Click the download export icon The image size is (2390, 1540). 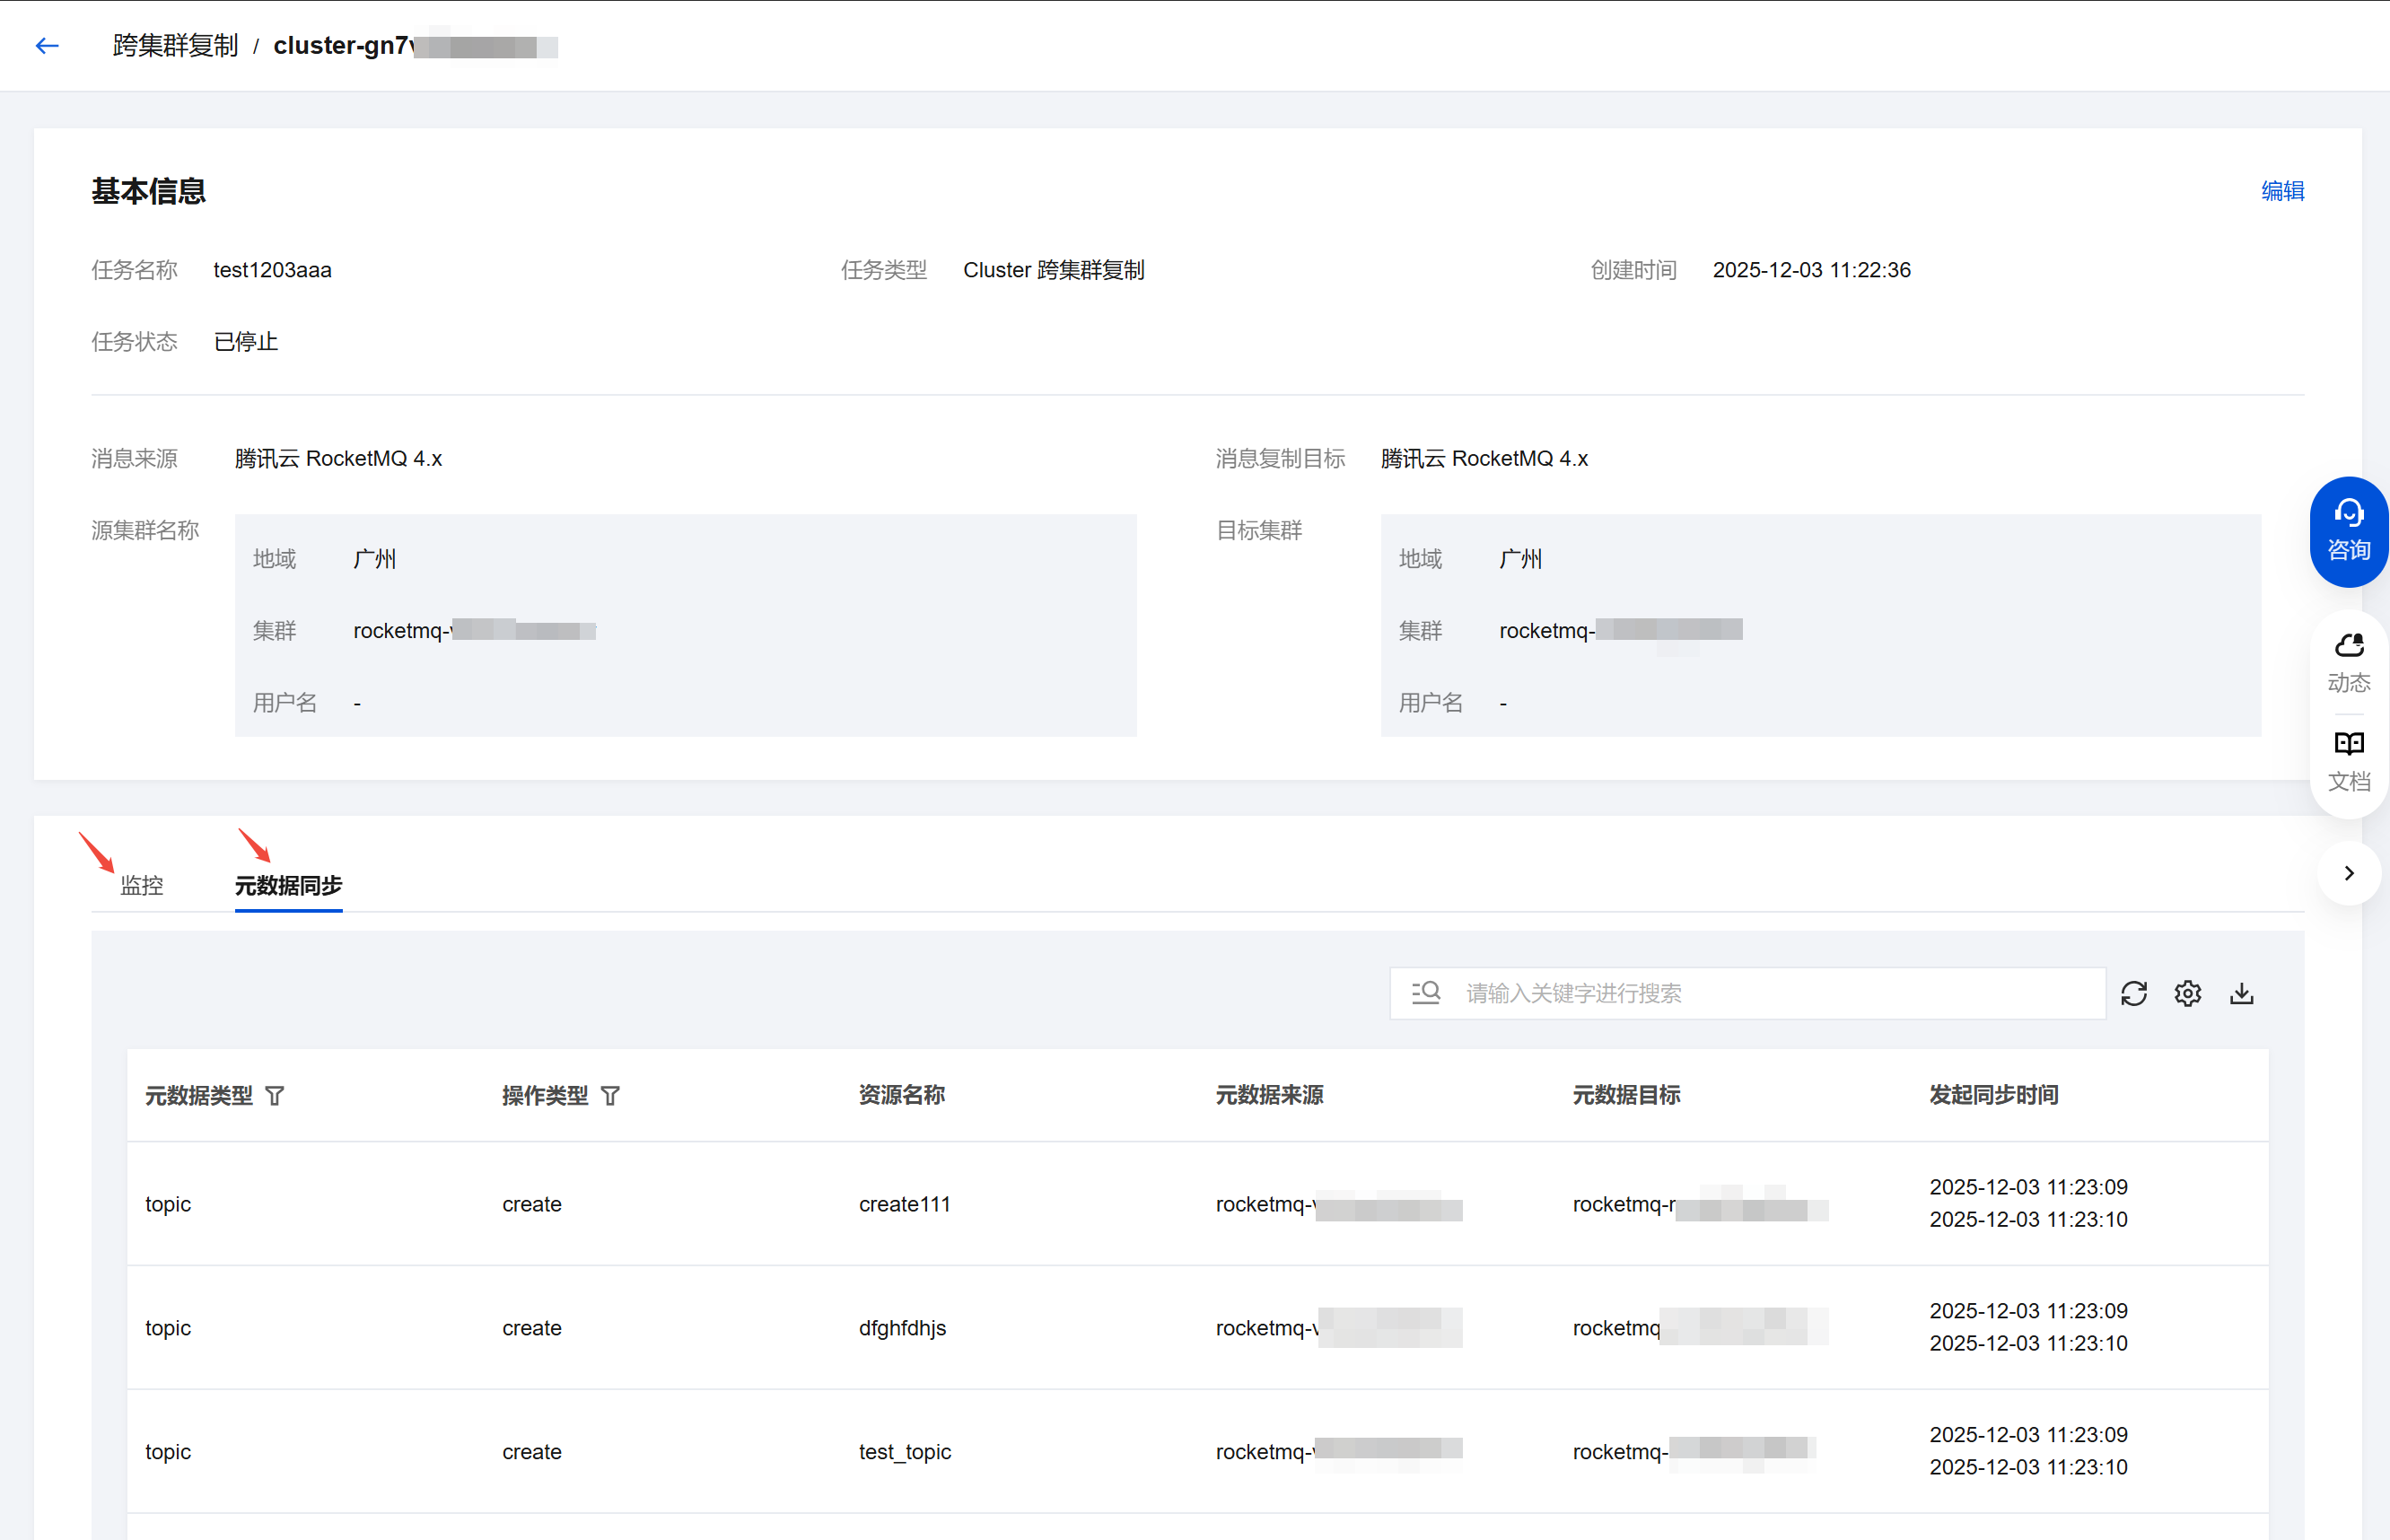[2241, 993]
